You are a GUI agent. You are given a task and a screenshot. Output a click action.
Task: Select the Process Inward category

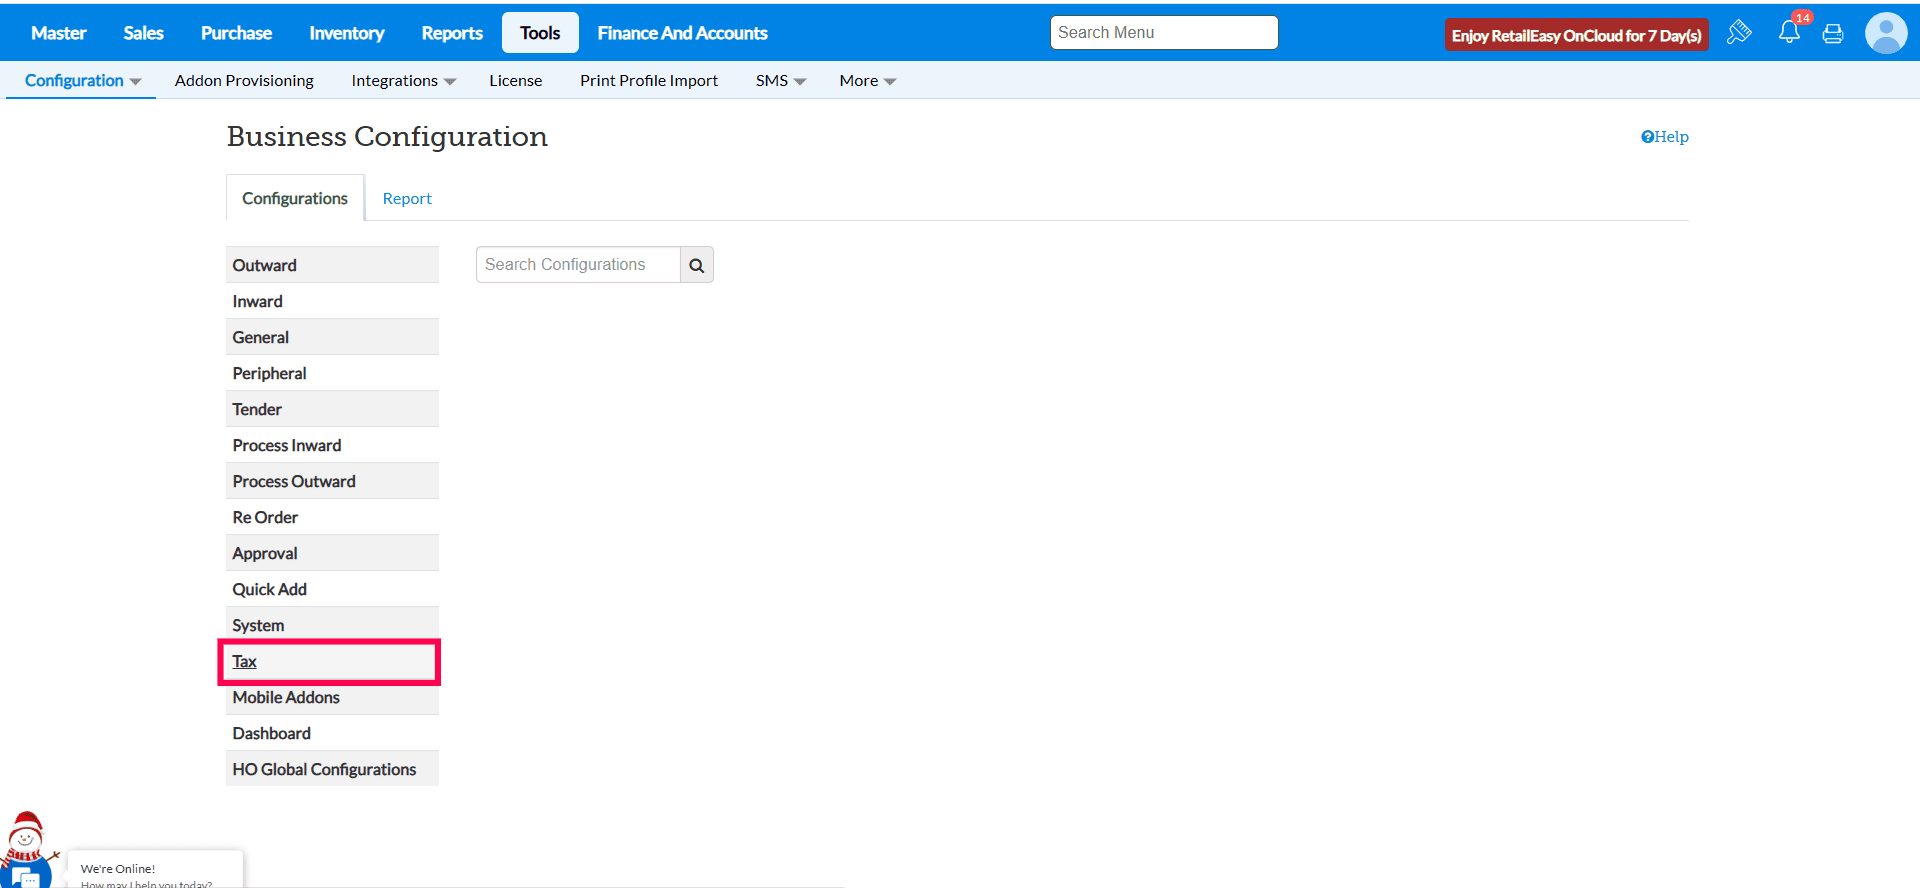[332, 445]
